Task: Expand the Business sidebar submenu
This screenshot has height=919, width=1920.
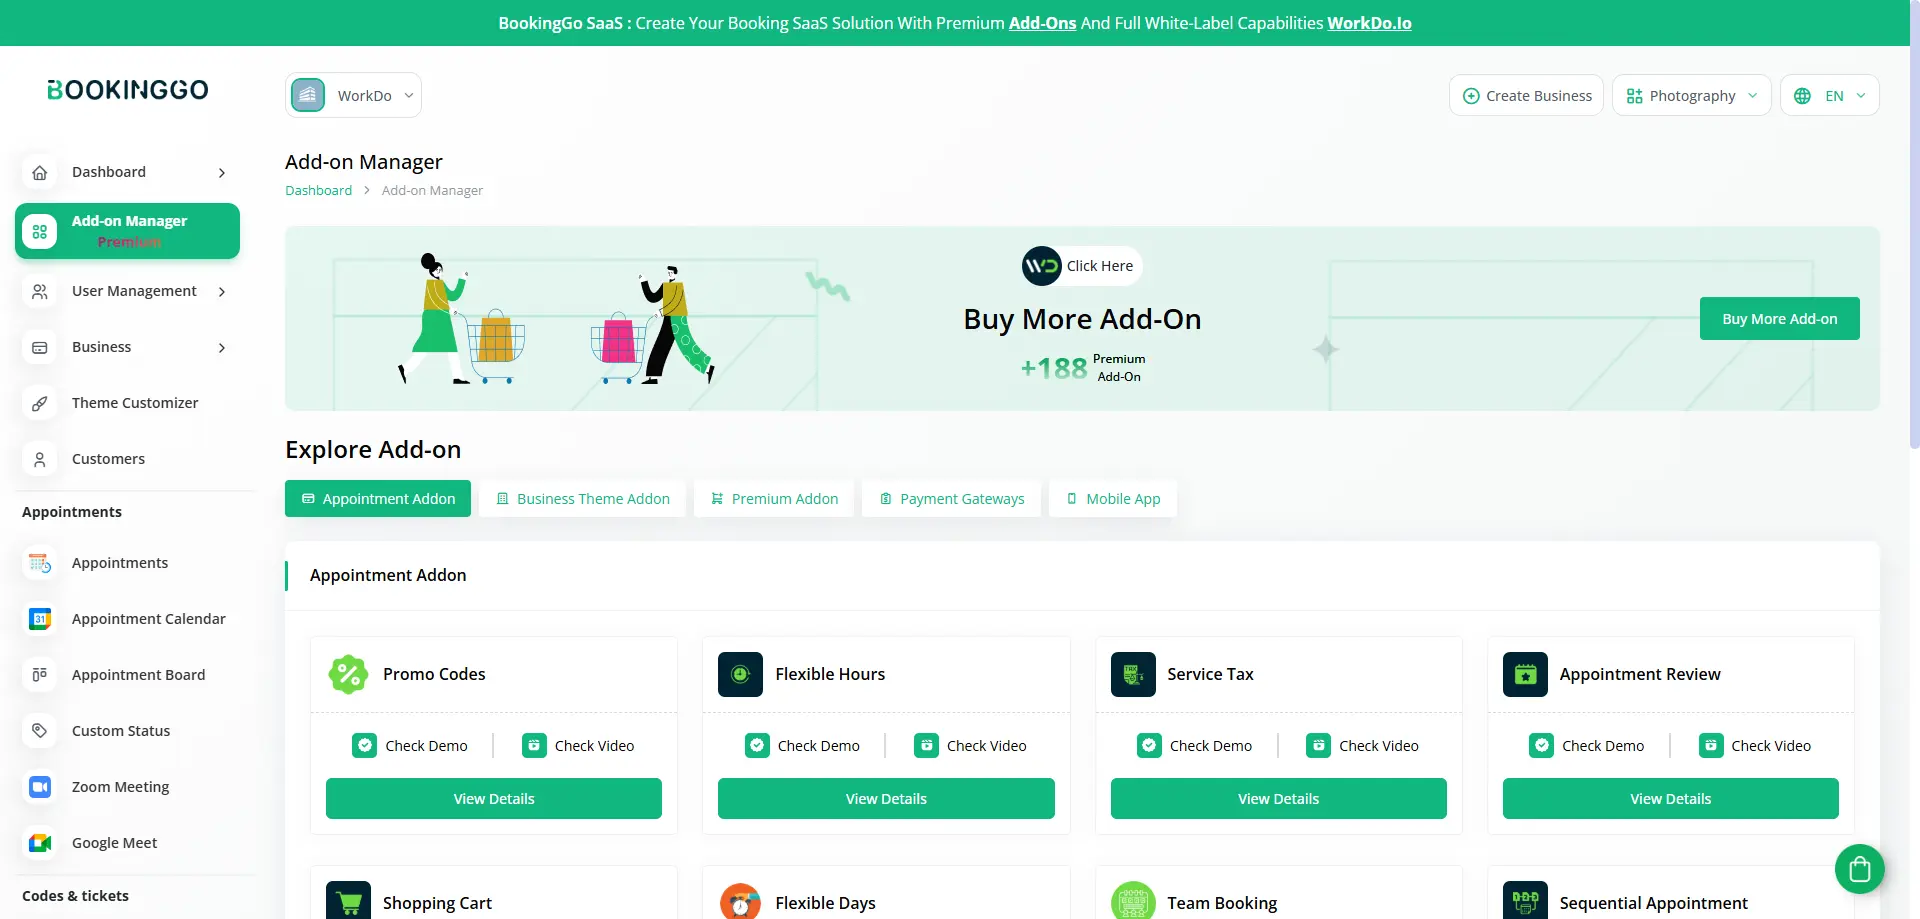Action: coord(222,348)
